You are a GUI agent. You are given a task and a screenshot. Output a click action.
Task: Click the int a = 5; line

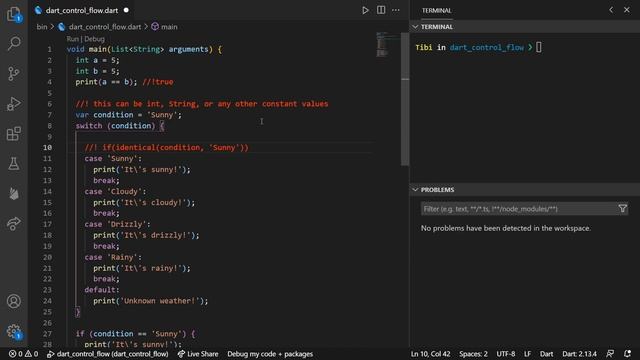(x=98, y=60)
